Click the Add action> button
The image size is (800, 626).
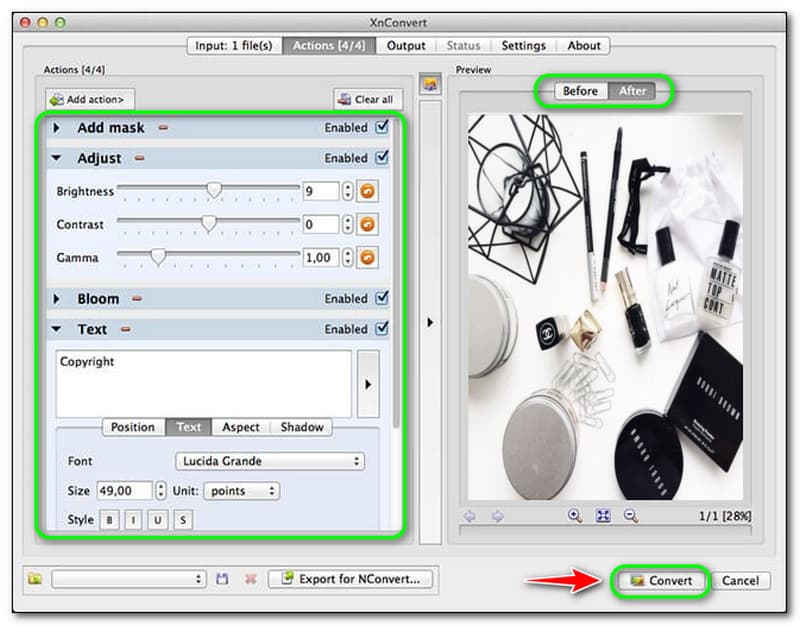[x=90, y=99]
